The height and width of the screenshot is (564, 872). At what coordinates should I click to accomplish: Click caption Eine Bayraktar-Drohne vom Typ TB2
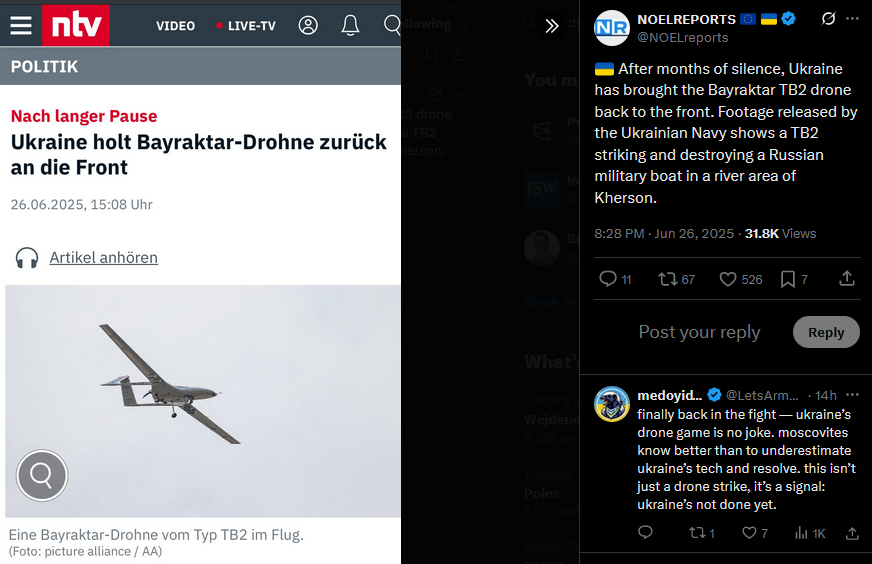[x=156, y=535]
